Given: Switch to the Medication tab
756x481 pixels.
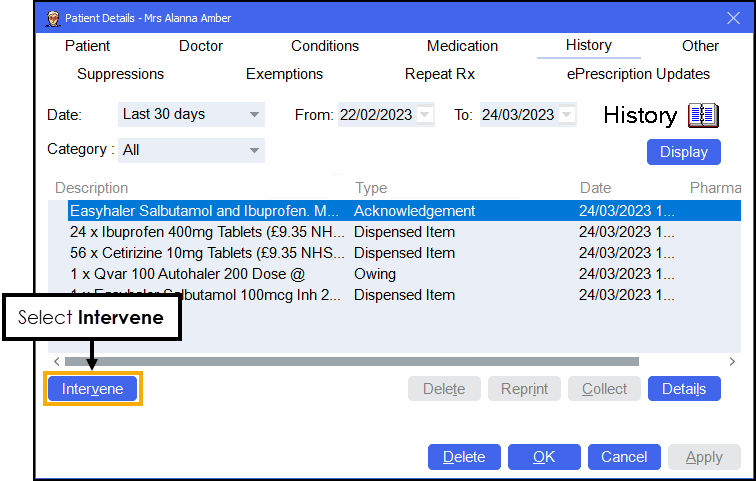Looking at the screenshot, I should [462, 46].
